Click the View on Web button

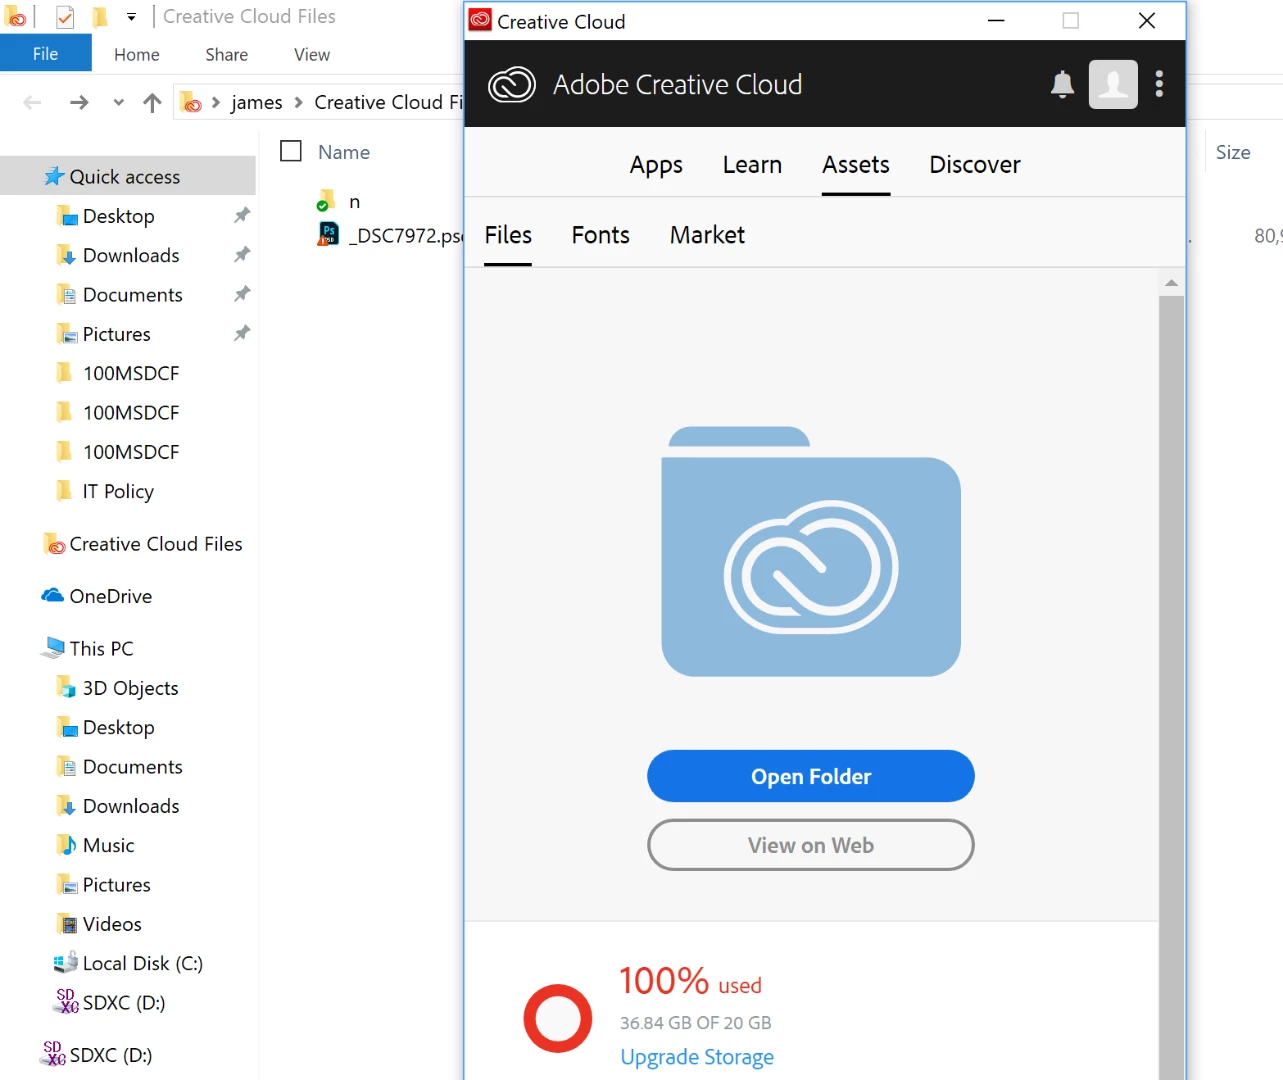coord(811,845)
